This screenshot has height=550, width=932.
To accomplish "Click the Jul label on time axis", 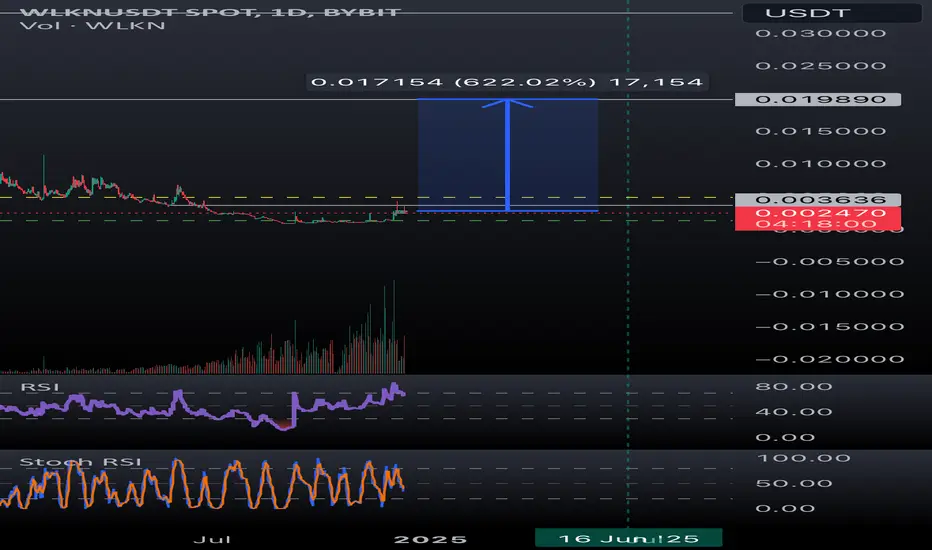I will [x=212, y=539].
